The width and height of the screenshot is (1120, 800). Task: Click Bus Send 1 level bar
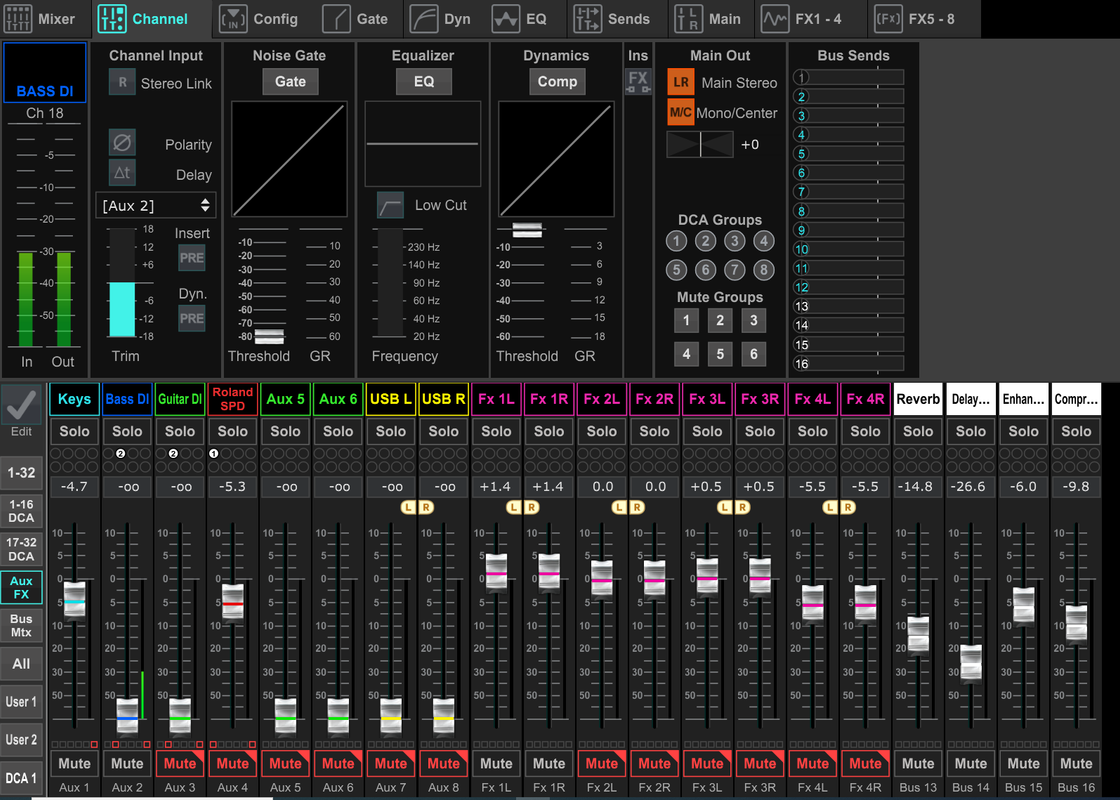coord(856,77)
